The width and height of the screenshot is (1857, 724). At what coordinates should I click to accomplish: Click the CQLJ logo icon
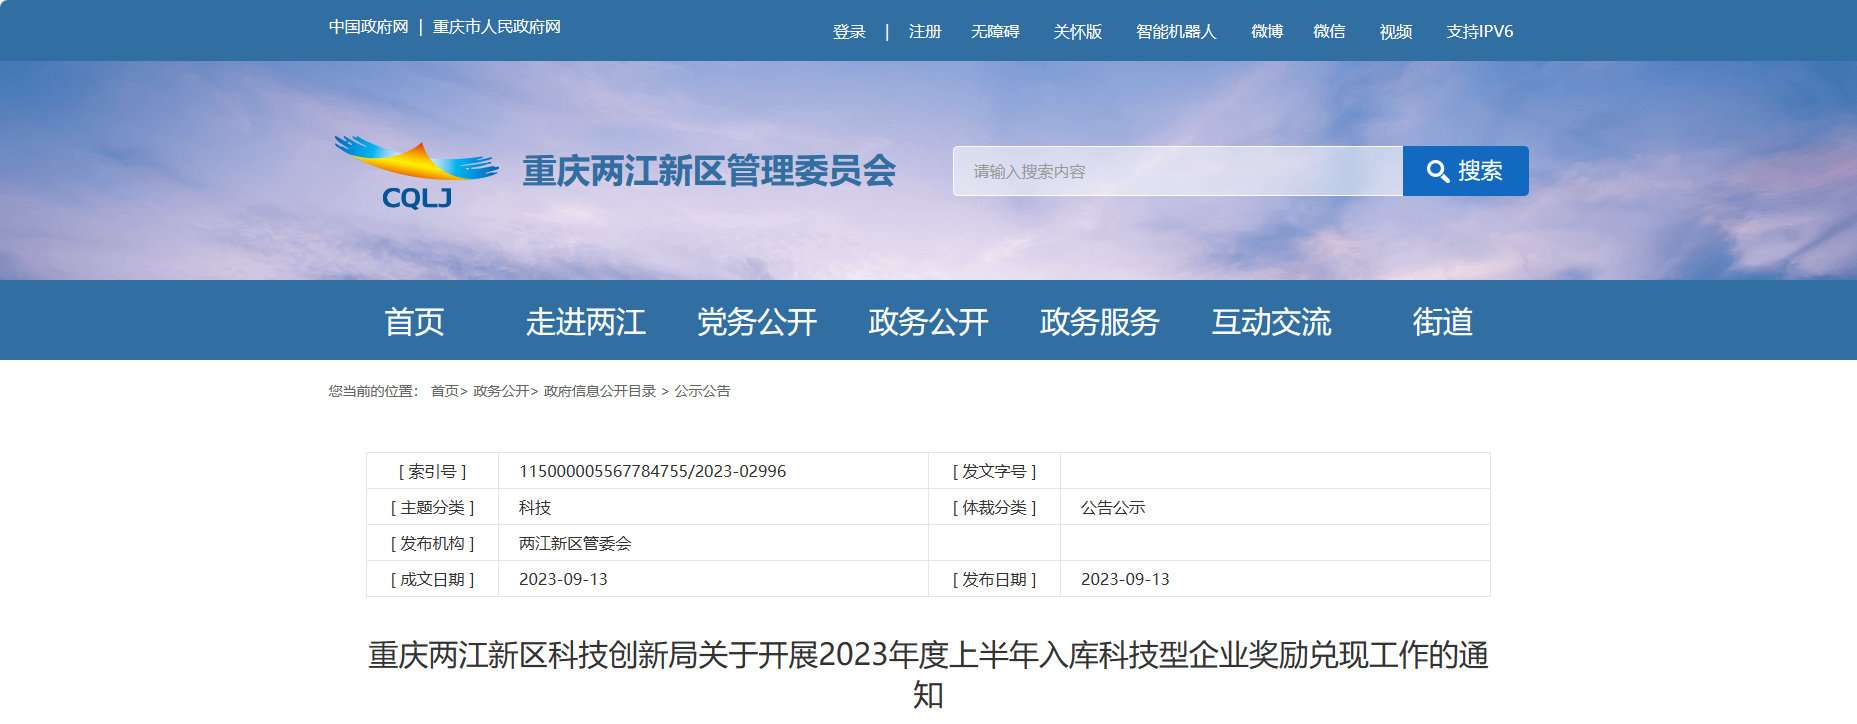(x=416, y=172)
